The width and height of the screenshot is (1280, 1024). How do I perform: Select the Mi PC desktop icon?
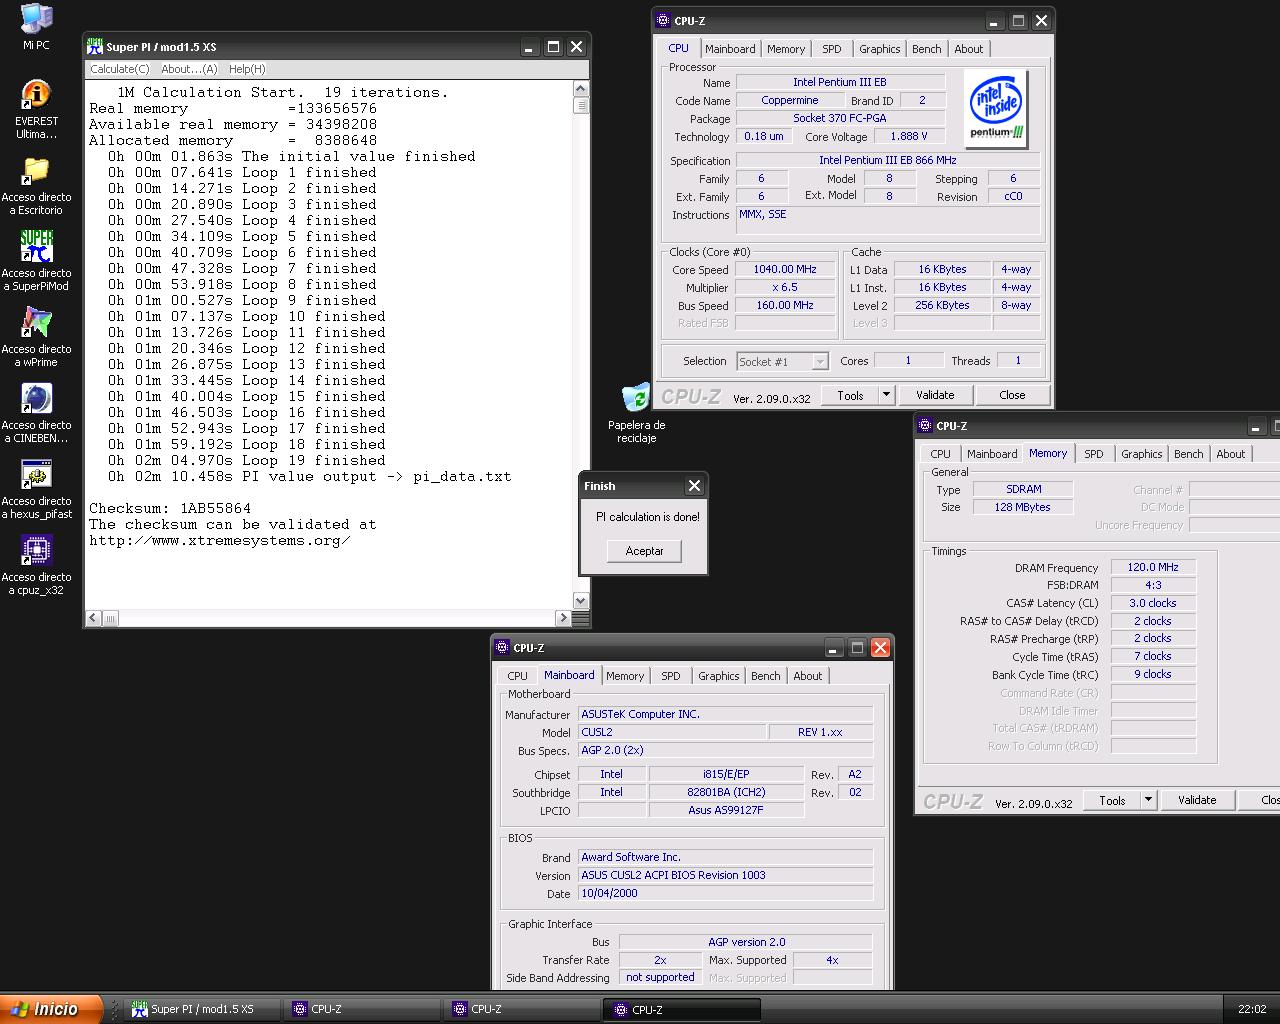pyautogui.click(x=36, y=18)
